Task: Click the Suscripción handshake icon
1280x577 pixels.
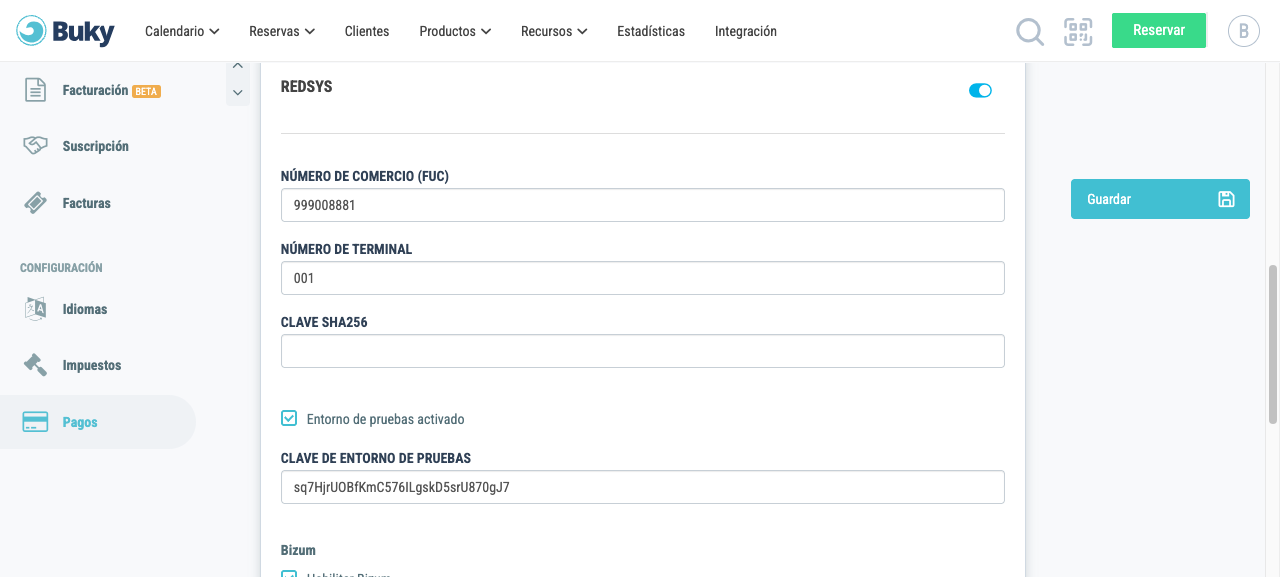Action: point(35,146)
